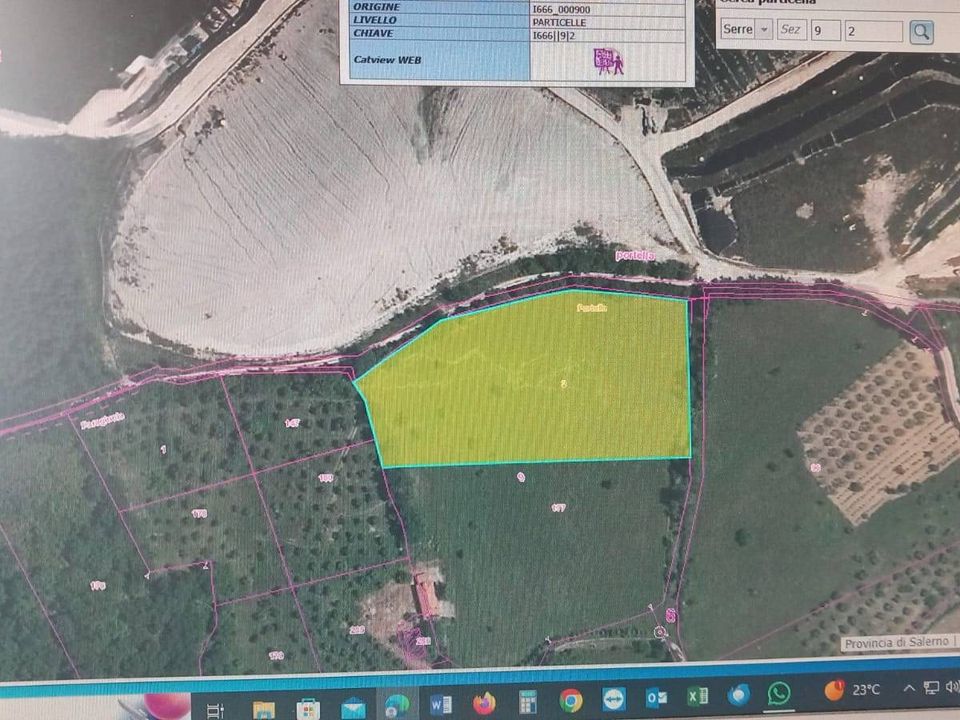The width and height of the screenshot is (960, 720).
Task: Click the Provincia di Salerno attribution
Action: (896, 642)
